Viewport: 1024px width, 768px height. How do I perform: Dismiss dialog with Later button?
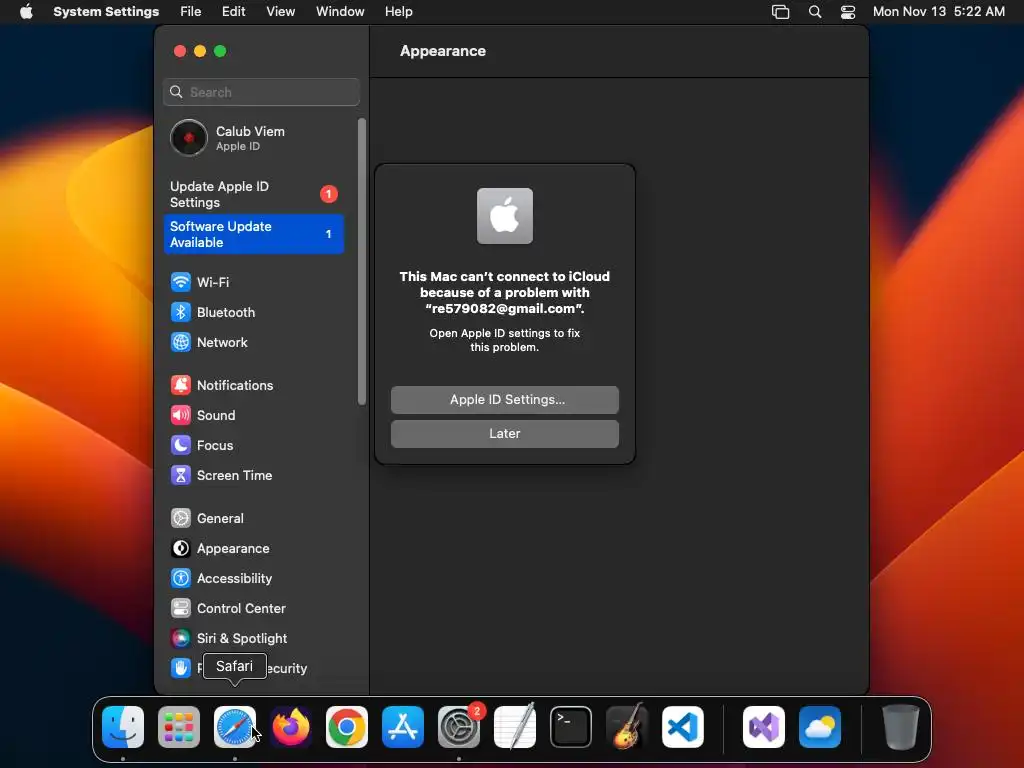pos(505,434)
